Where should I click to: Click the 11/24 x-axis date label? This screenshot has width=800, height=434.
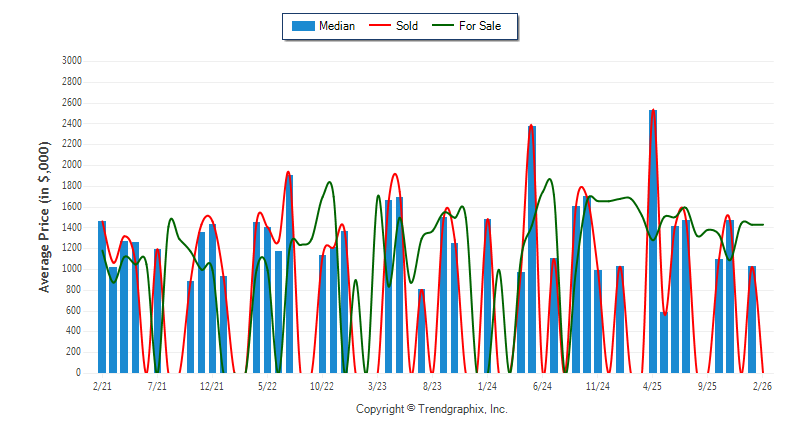click(x=598, y=386)
